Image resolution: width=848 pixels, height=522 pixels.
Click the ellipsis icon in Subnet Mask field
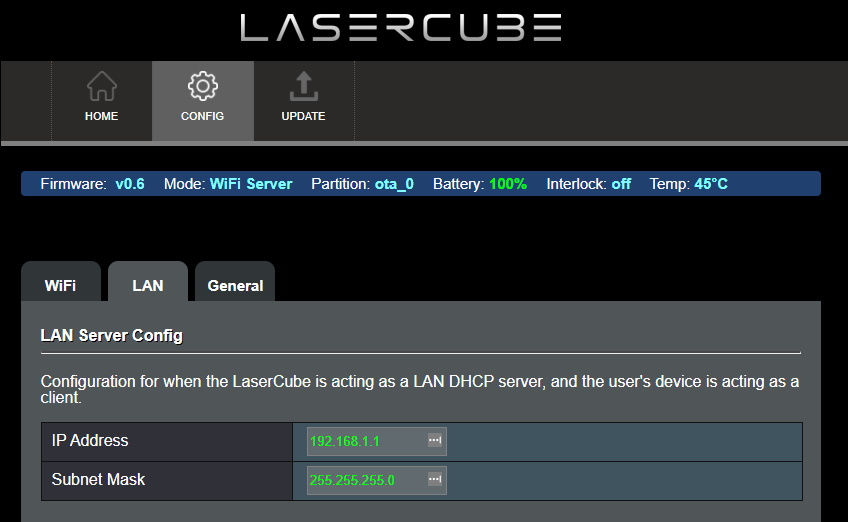(434, 480)
